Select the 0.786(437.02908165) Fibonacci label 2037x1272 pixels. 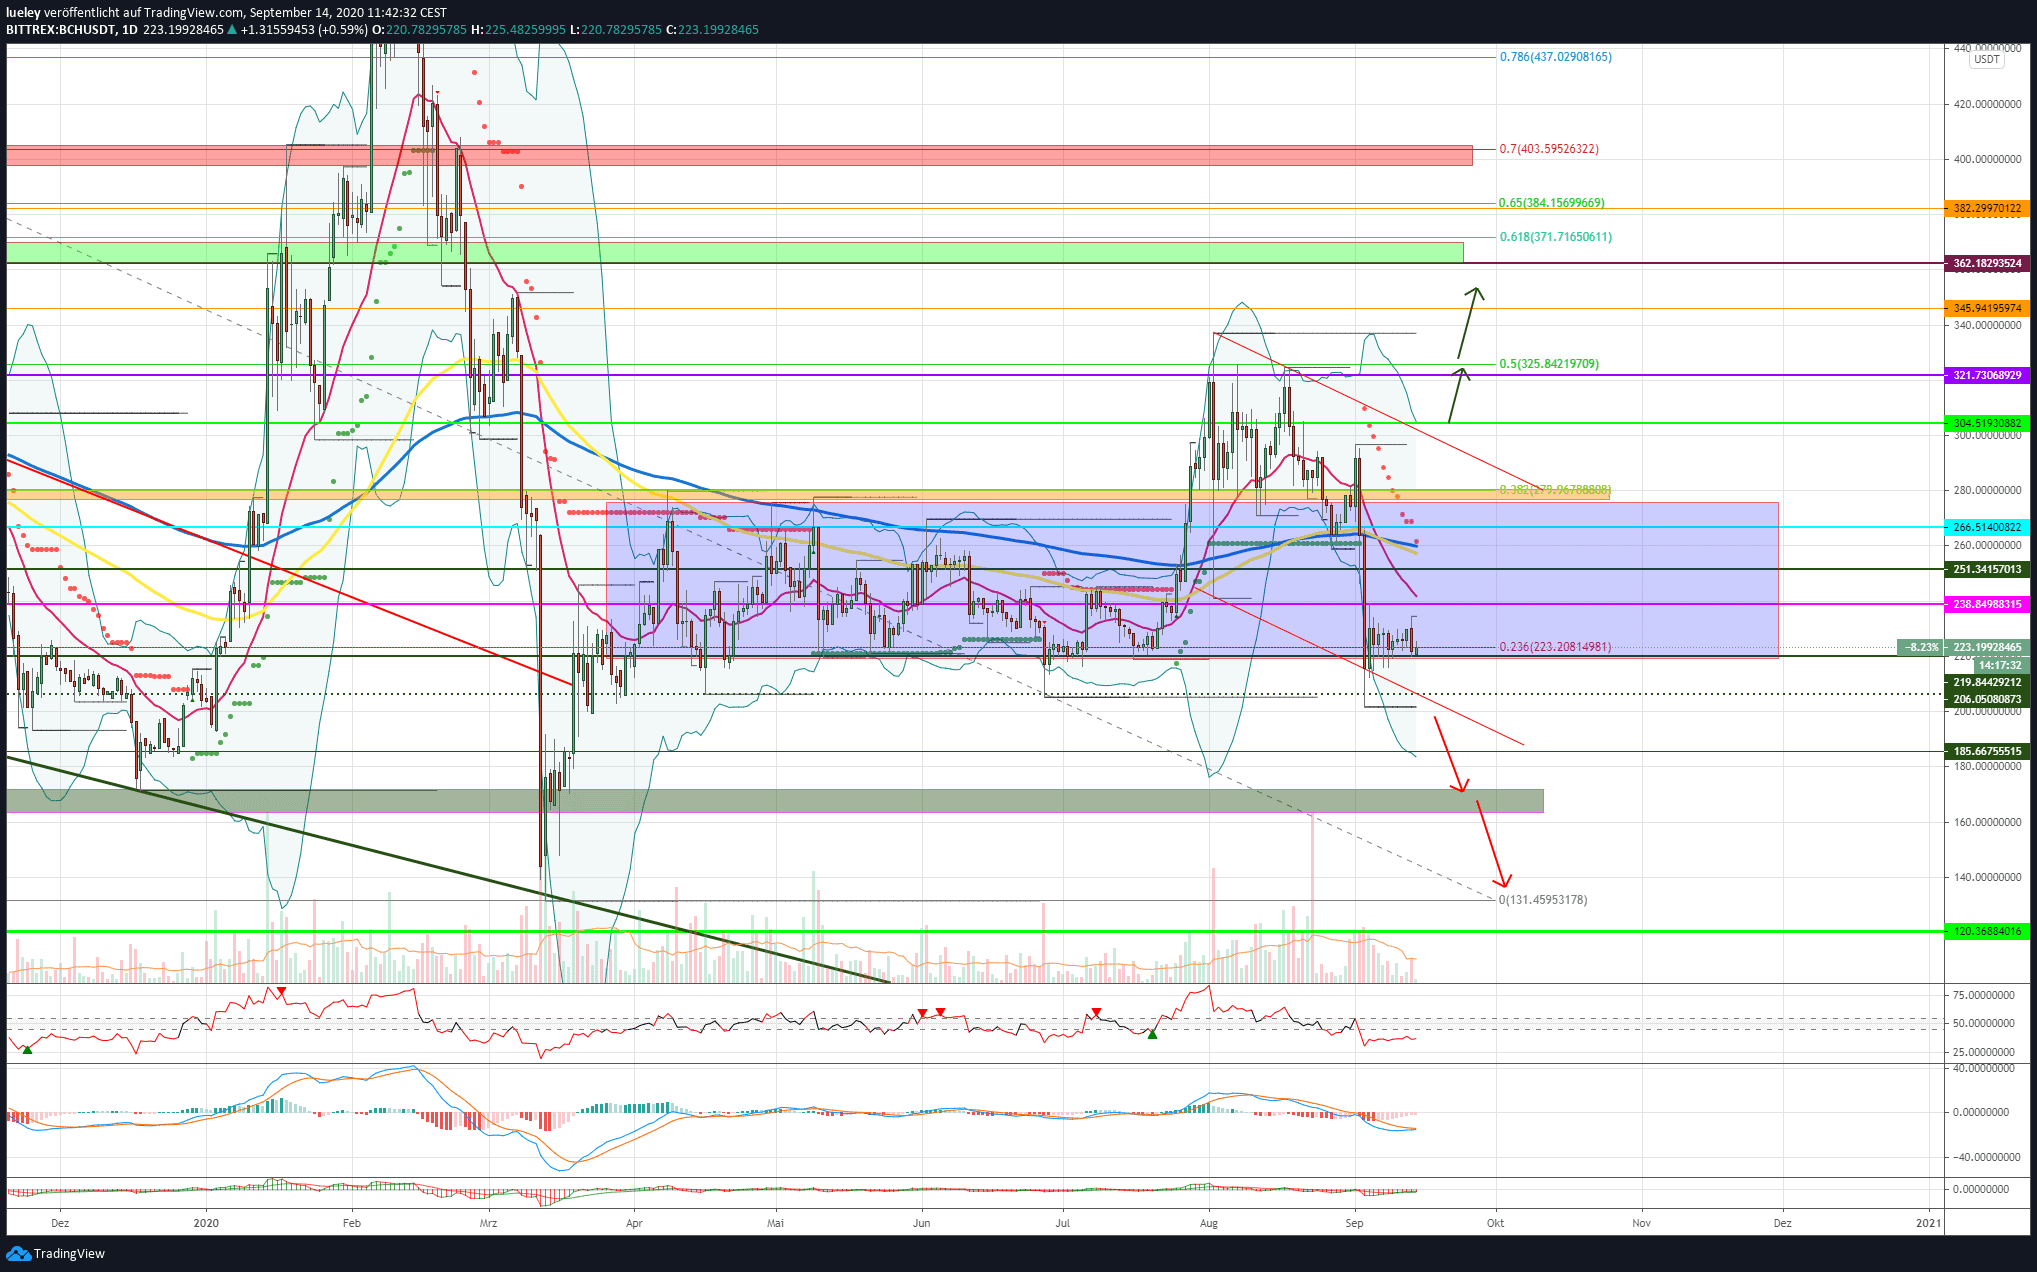(x=1555, y=57)
